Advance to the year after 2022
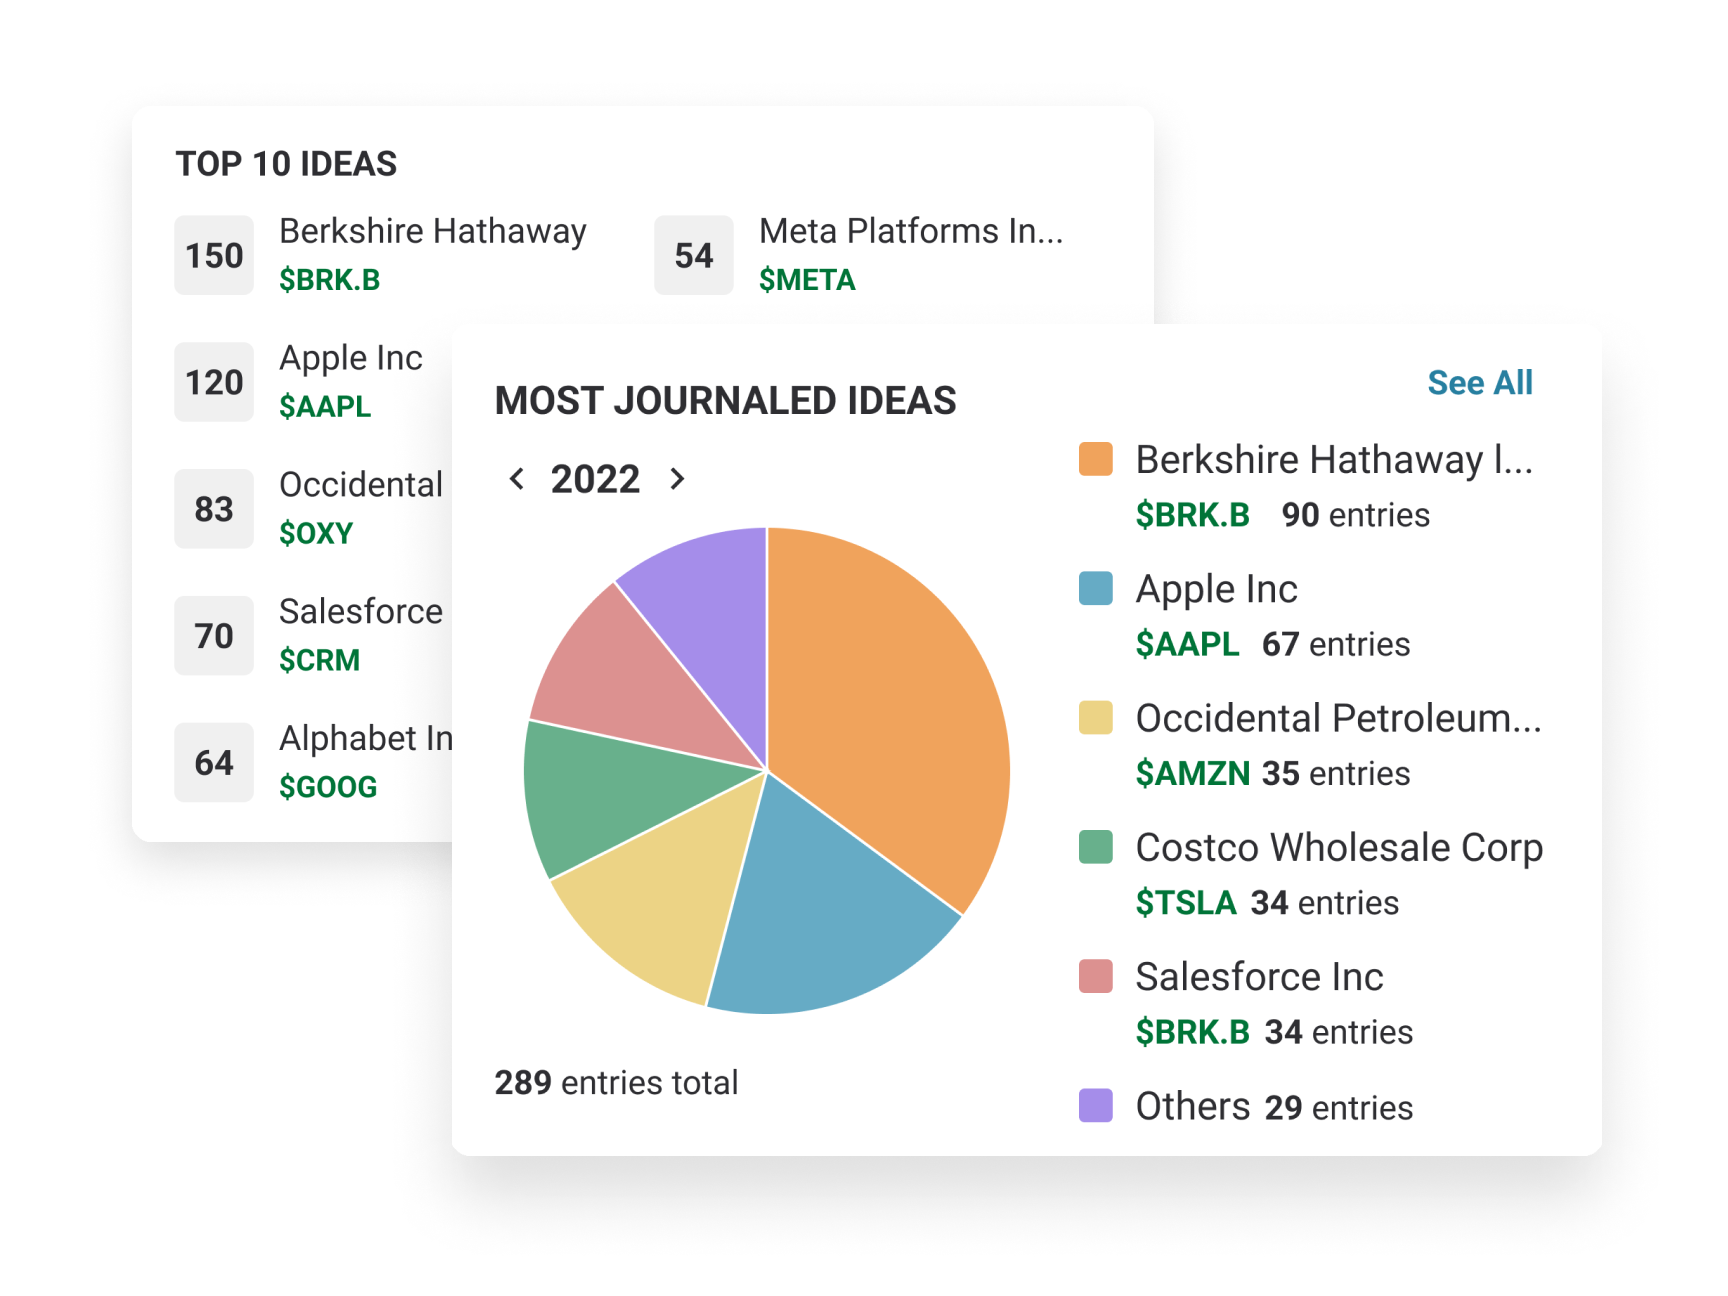 pyautogui.click(x=677, y=479)
